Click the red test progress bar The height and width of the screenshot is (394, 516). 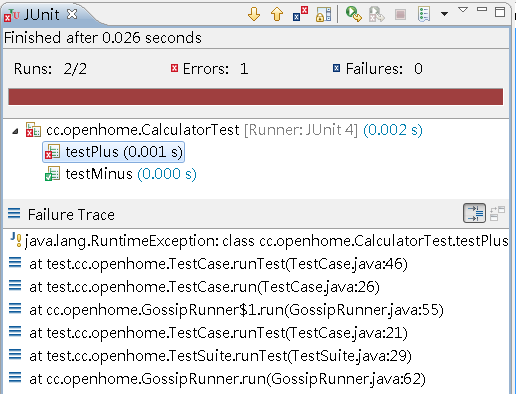click(256, 97)
